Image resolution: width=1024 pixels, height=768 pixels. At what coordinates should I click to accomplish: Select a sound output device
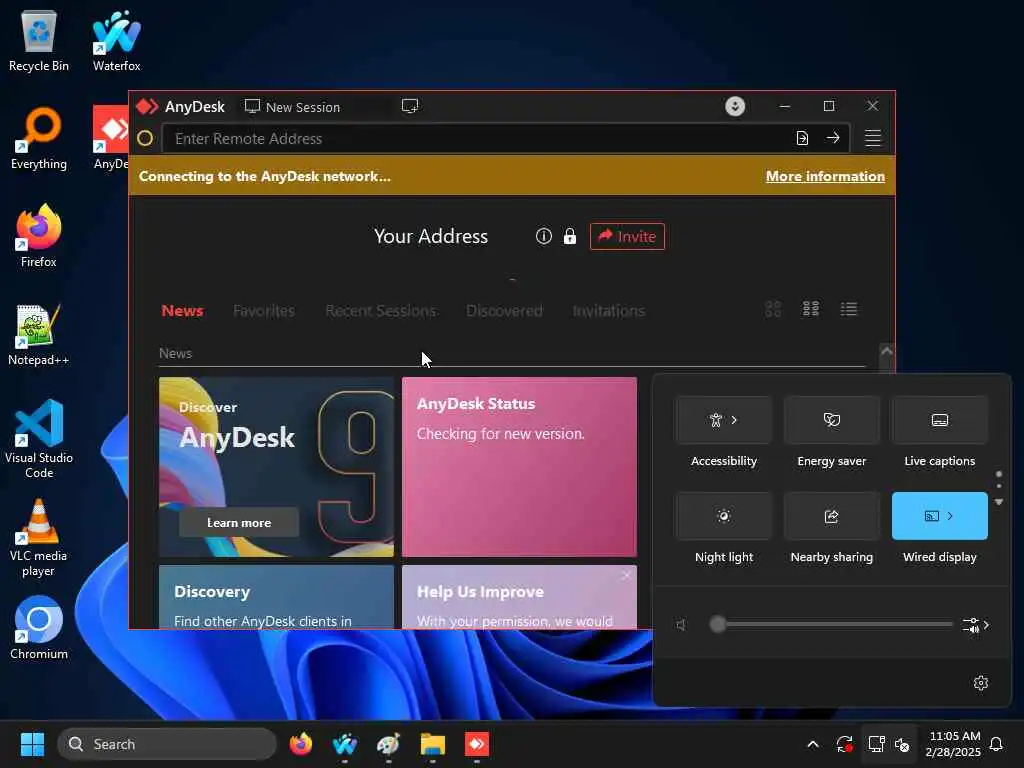[x=976, y=625]
